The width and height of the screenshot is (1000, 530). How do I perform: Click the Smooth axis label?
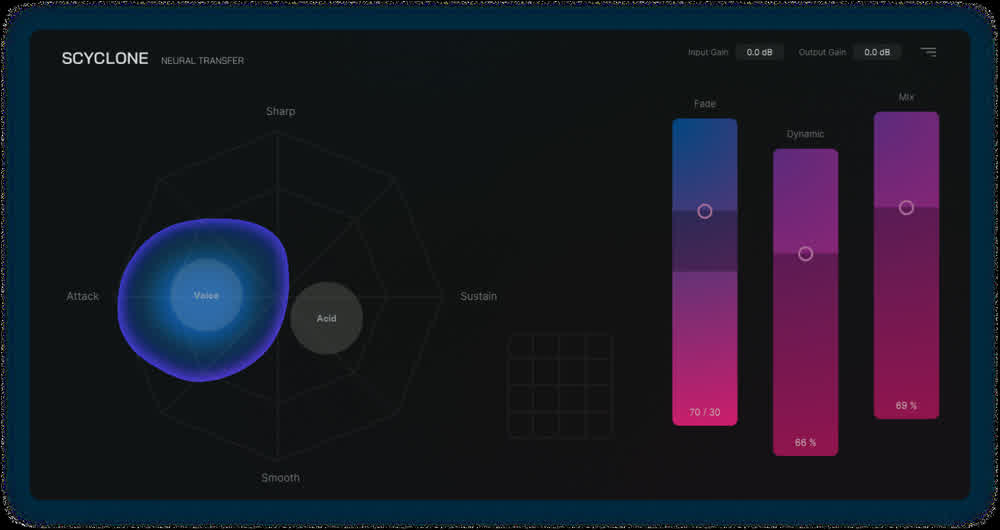pyautogui.click(x=281, y=478)
